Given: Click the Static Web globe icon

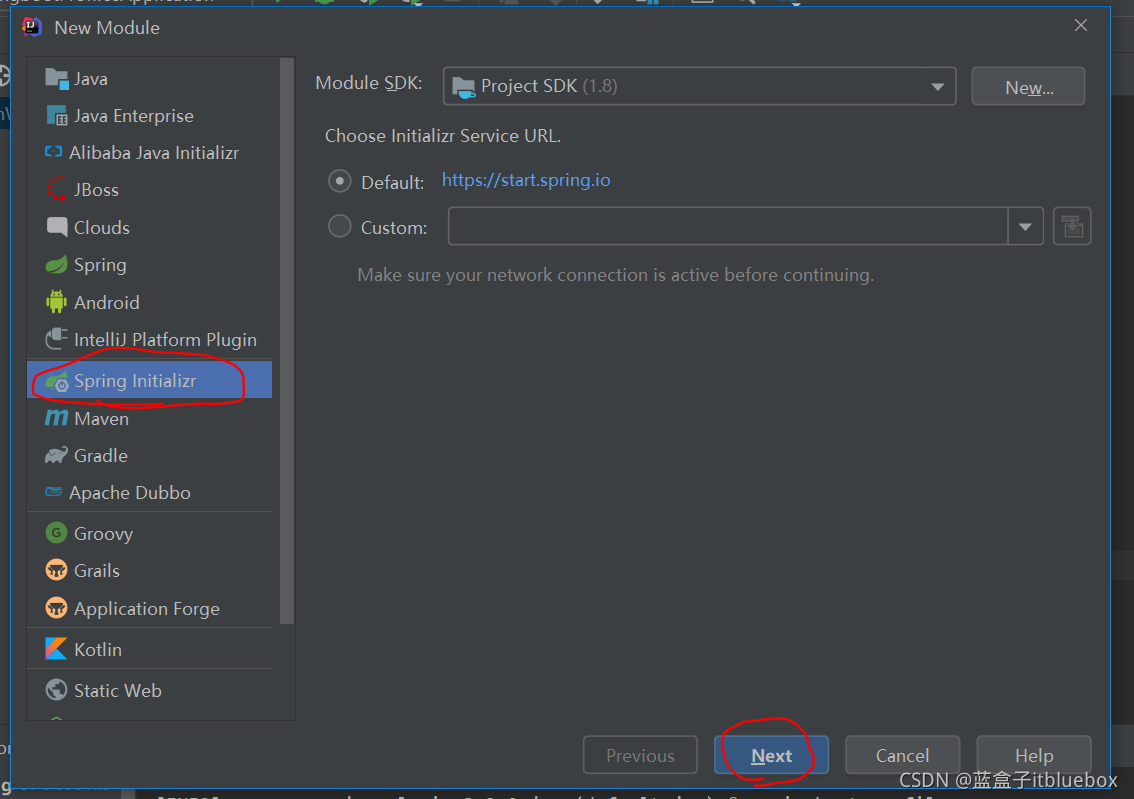Looking at the screenshot, I should (x=56, y=690).
